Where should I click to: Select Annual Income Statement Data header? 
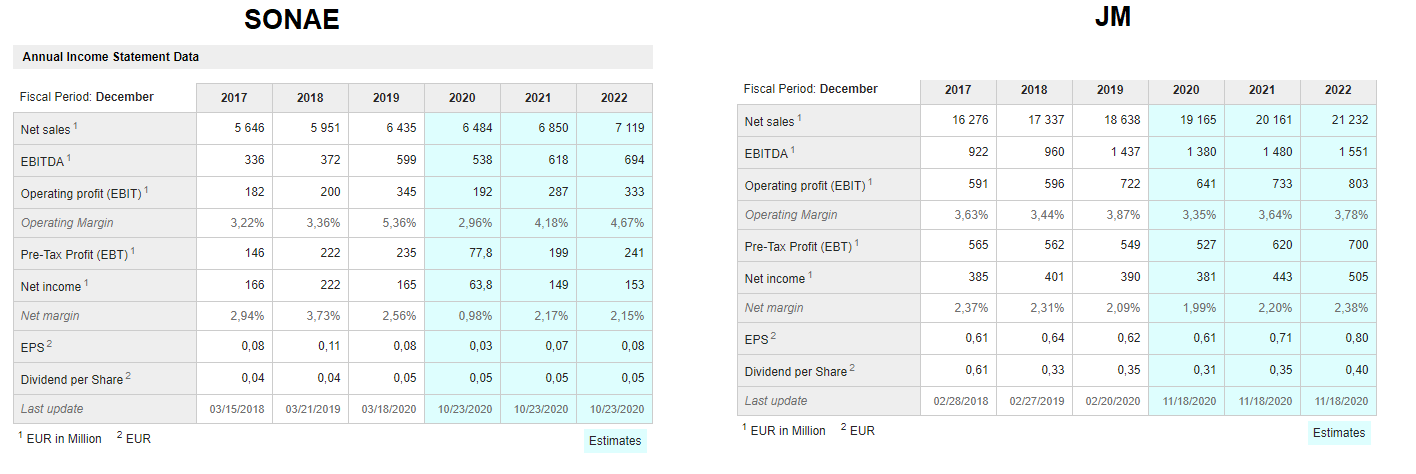pyautogui.click(x=111, y=57)
